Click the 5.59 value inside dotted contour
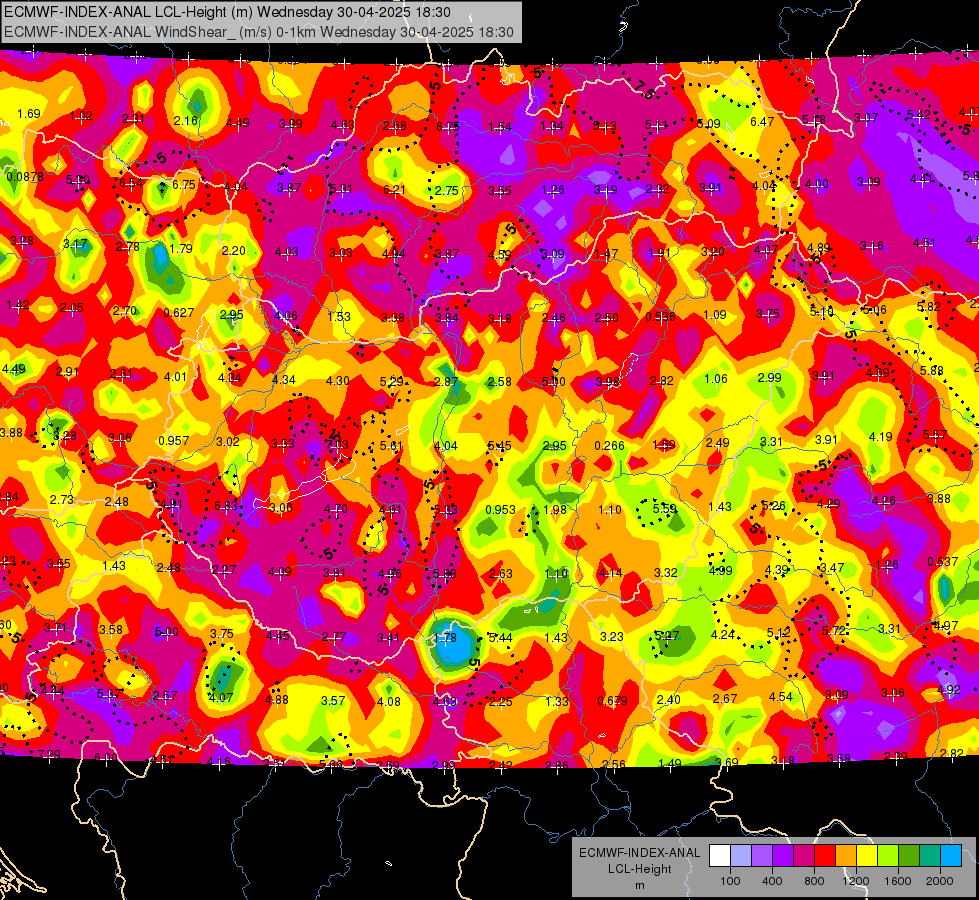The height and width of the screenshot is (900, 979). tap(664, 509)
